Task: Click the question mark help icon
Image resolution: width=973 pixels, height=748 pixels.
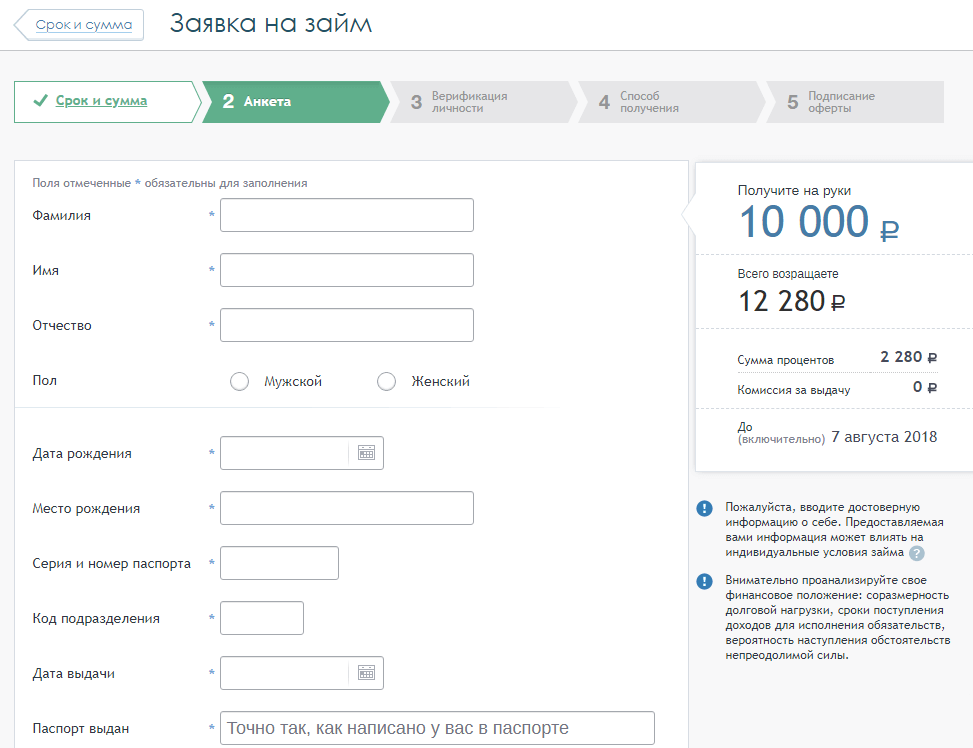Action: click(x=917, y=553)
